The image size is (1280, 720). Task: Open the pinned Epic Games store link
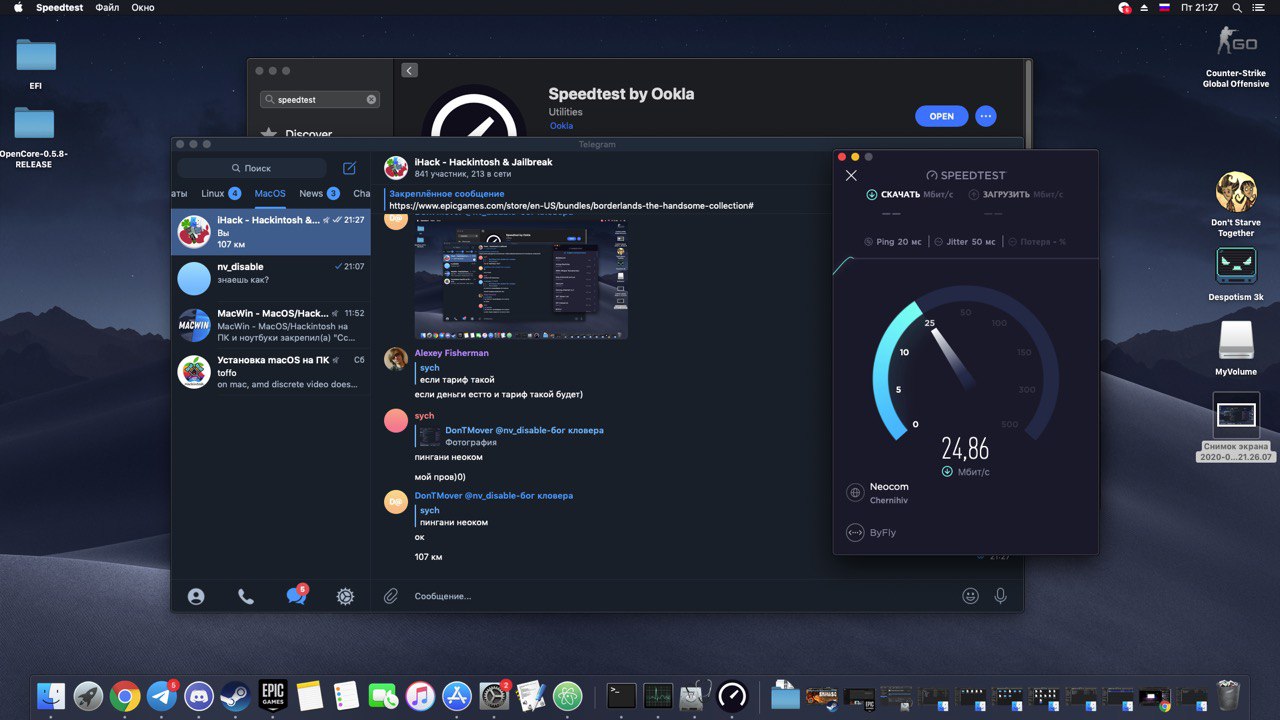pyautogui.click(x=571, y=205)
